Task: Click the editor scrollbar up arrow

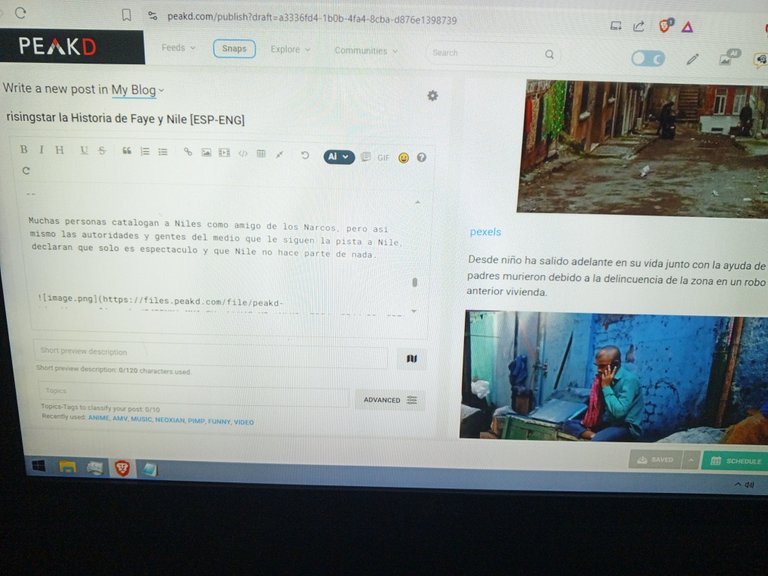Action: pyautogui.click(x=417, y=202)
